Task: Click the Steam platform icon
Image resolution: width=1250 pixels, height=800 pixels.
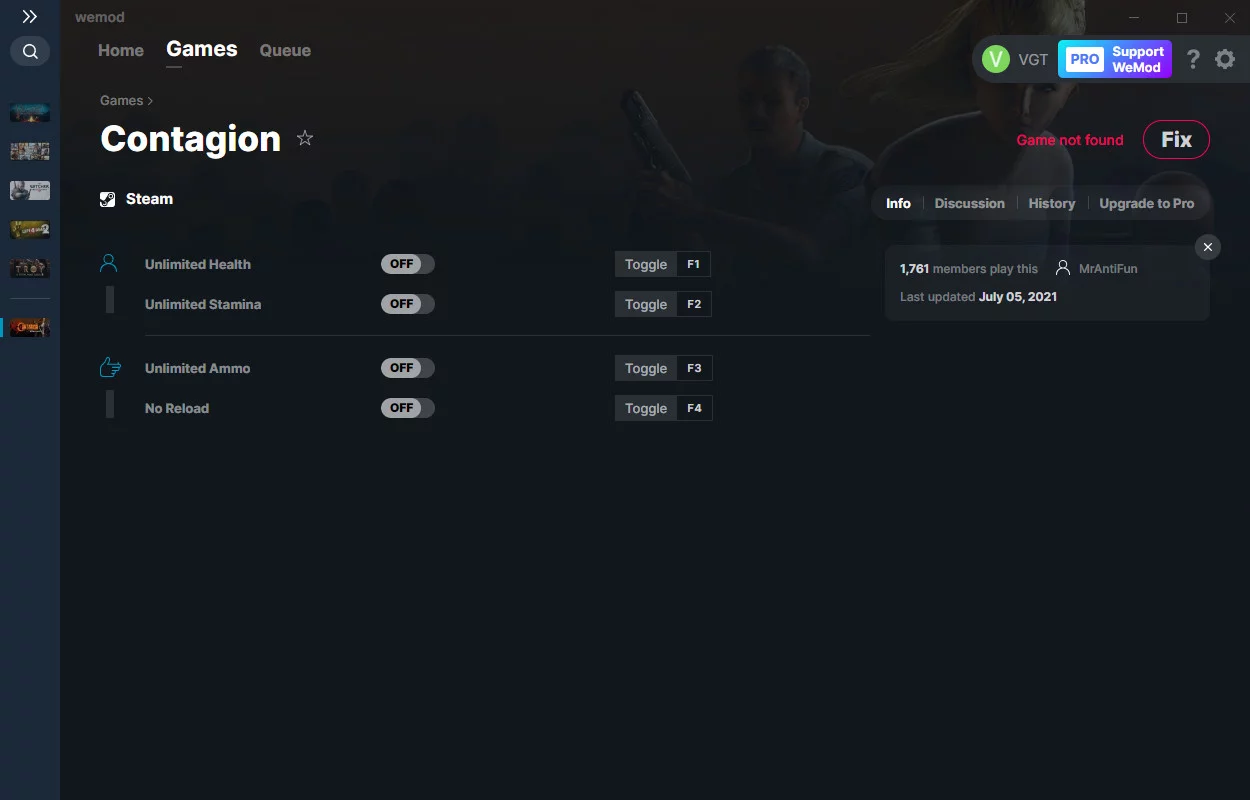Action: pyautogui.click(x=108, y=199)
